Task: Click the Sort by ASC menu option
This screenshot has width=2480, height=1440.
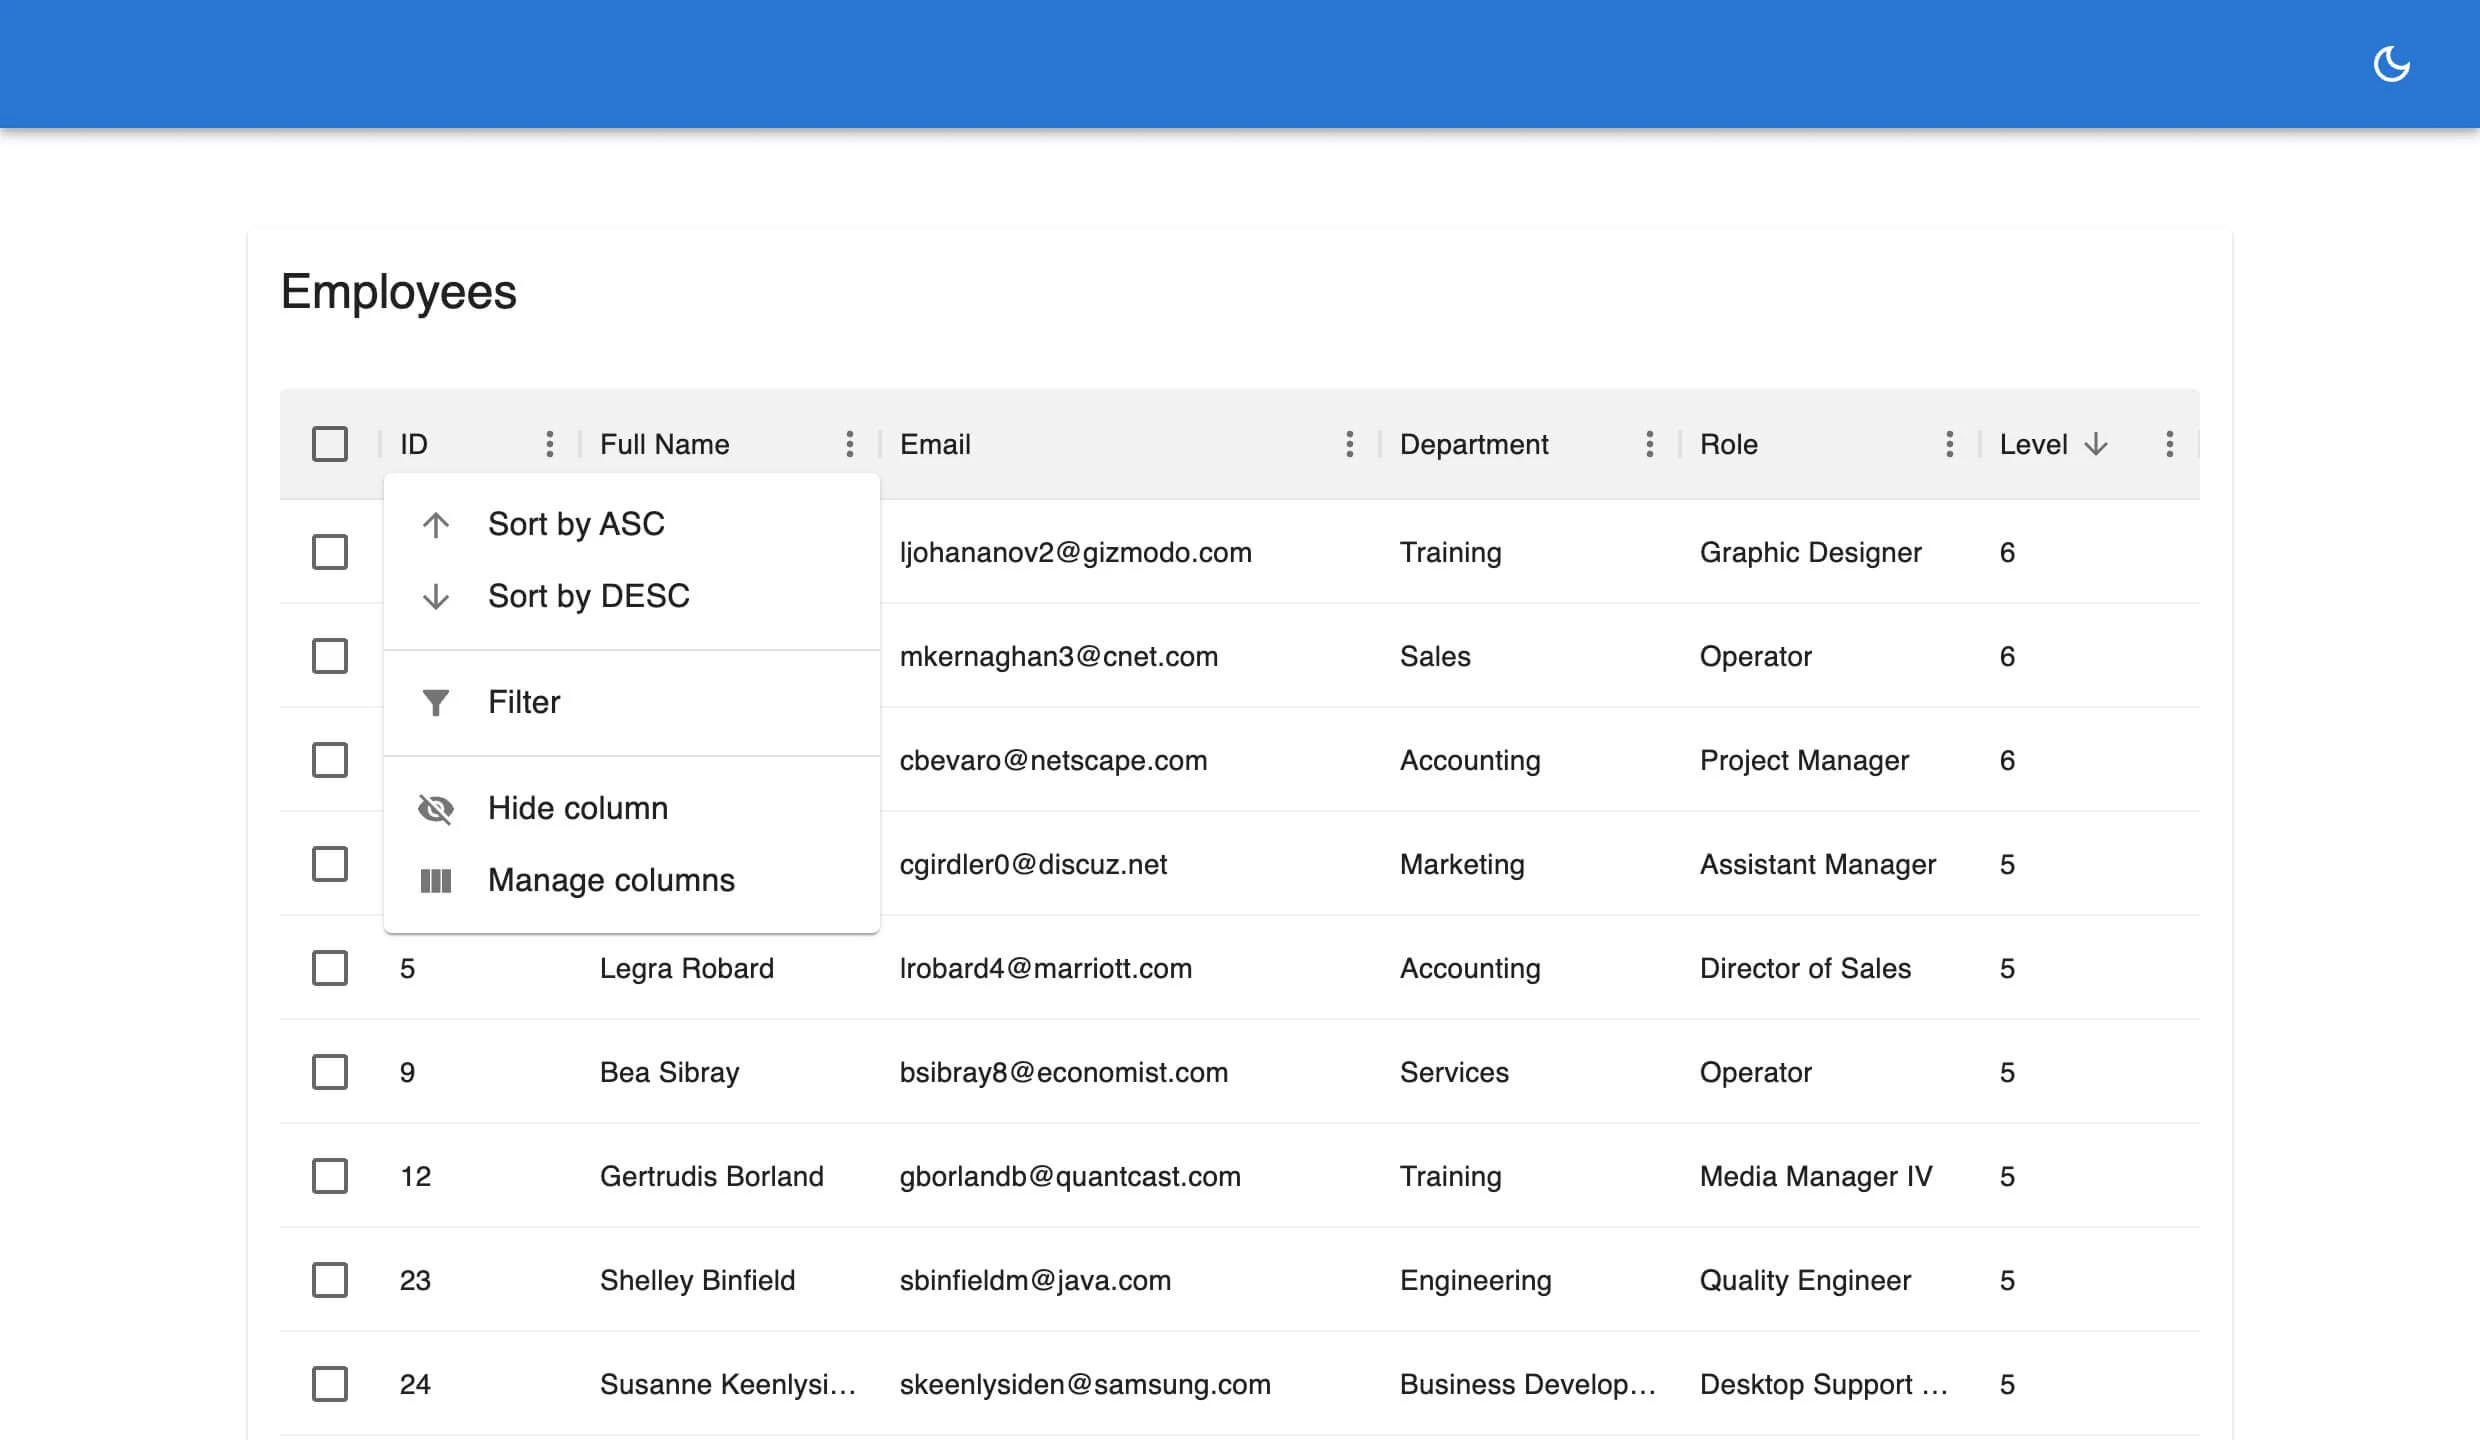Action: pos(576,523)
